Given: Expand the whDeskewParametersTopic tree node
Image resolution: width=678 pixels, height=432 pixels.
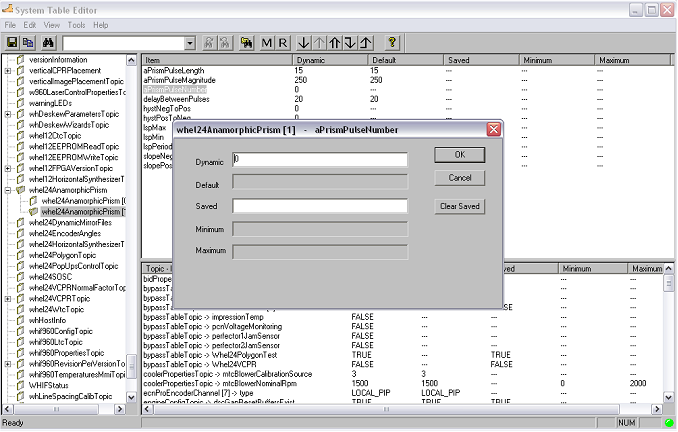Looking at the screenshot, I should (8, 114).
